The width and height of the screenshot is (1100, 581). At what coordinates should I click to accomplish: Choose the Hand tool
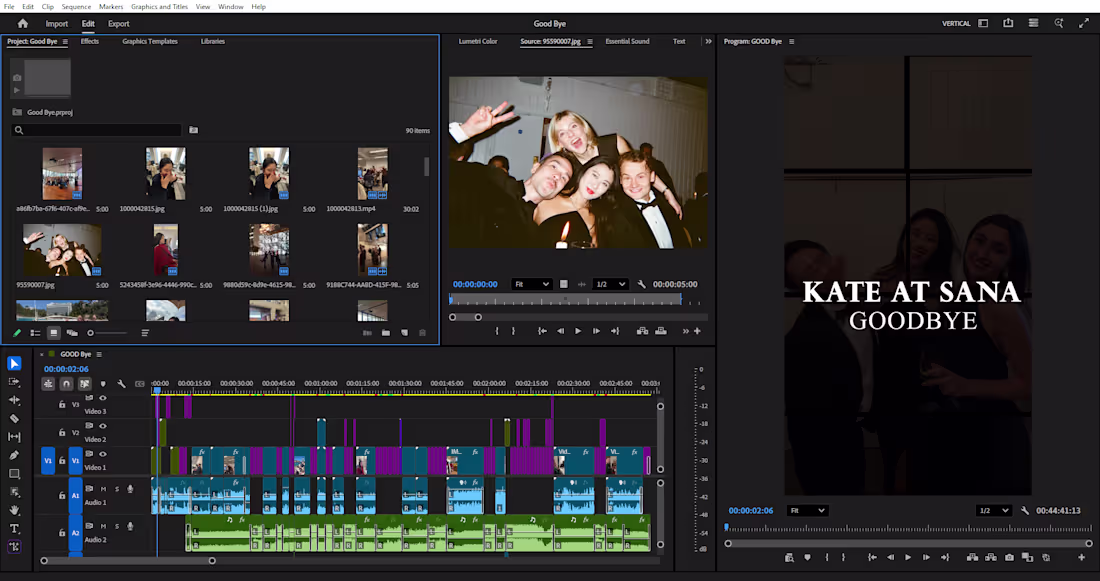coord(14,510)
